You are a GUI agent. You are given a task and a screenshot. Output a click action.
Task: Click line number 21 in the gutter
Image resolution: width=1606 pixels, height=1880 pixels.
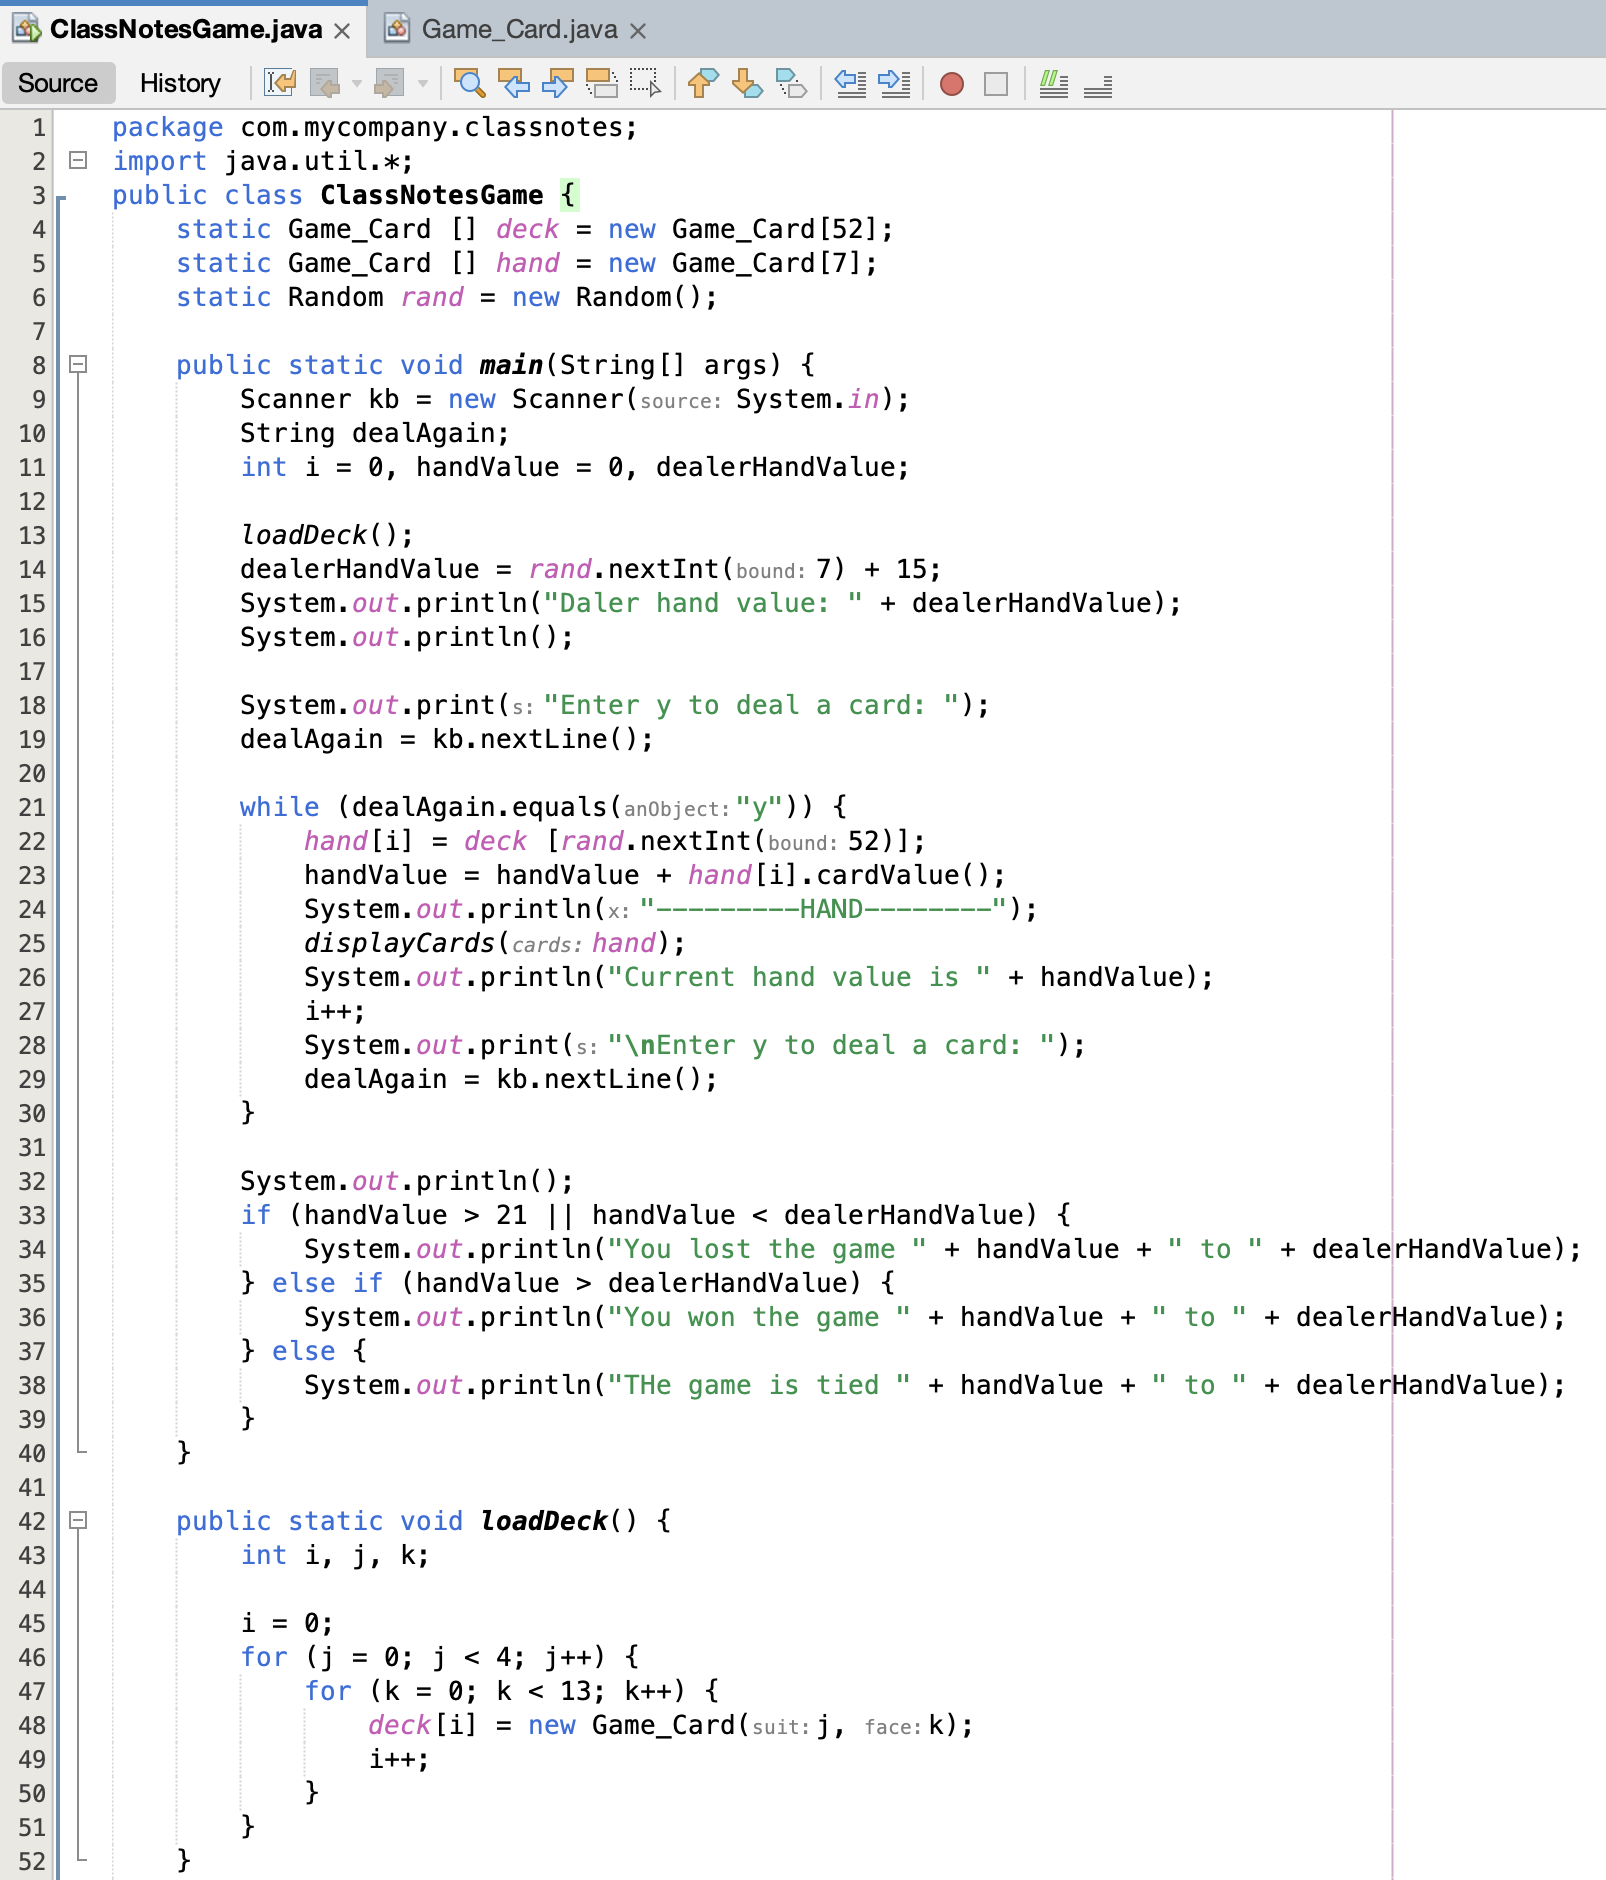tap(32, 807)
